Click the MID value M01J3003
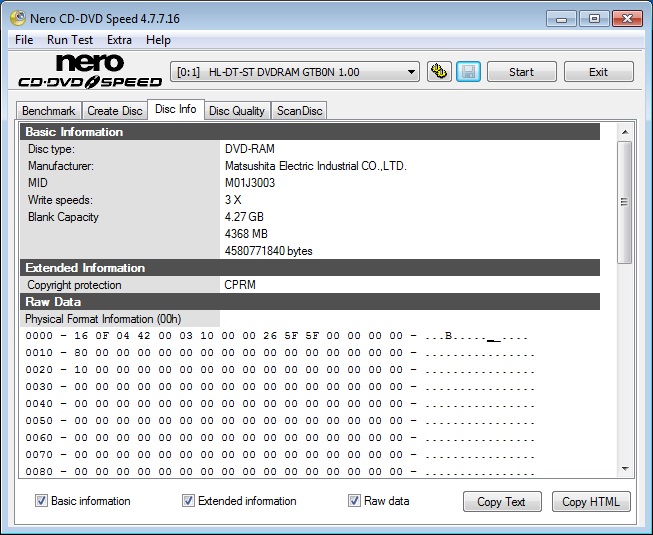This screenshot has height=535, width=653. [x=250, y=183]
